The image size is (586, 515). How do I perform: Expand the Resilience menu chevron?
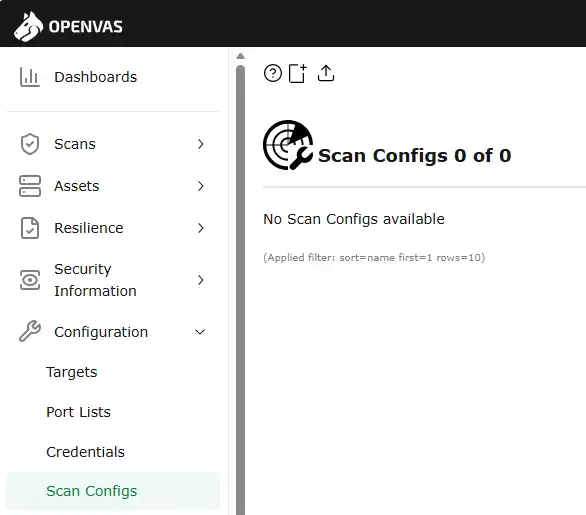[201, 228]
